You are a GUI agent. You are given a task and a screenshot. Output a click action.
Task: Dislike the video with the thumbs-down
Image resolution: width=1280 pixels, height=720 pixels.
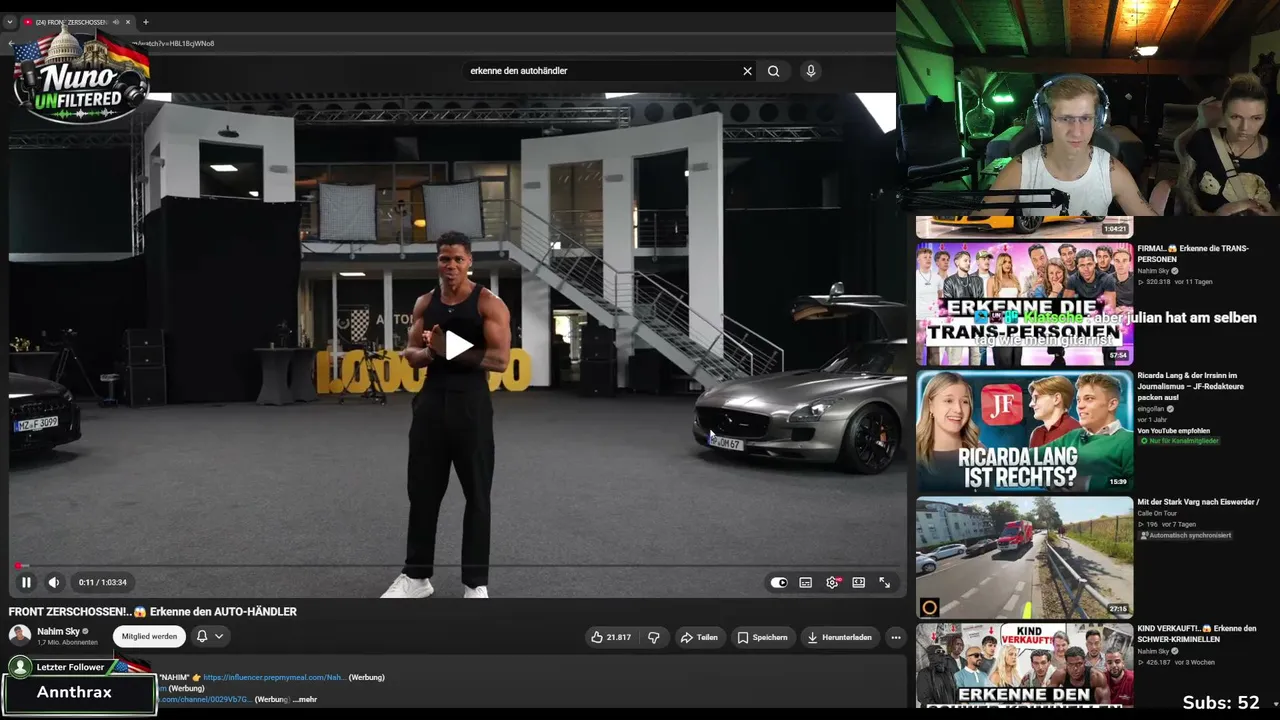click(x=654, y=637)
